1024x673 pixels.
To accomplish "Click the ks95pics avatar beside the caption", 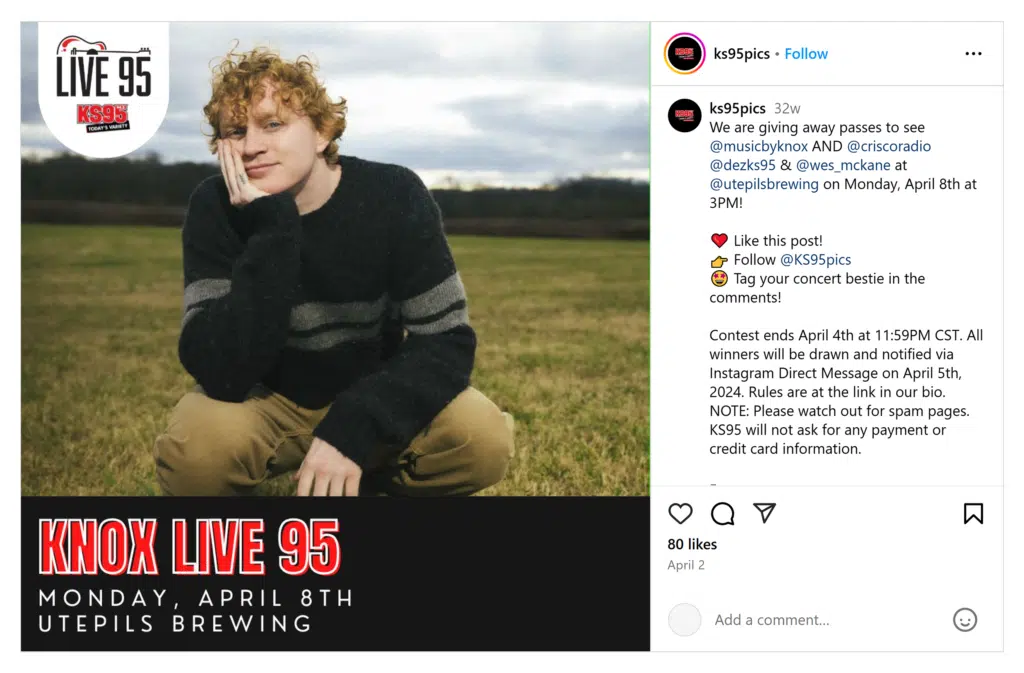I will coord(684,116).
